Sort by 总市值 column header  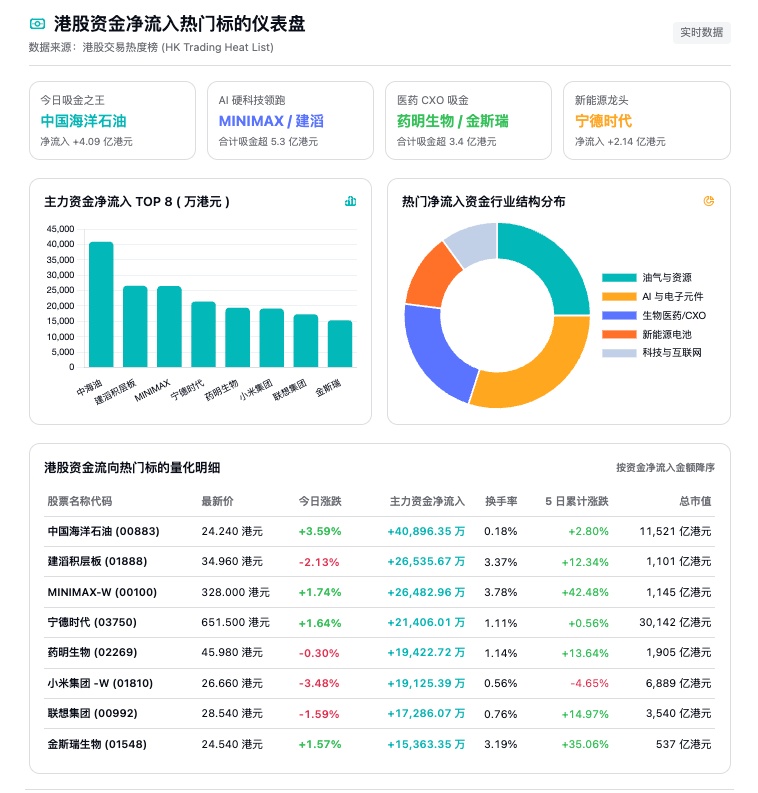(695, 501)
